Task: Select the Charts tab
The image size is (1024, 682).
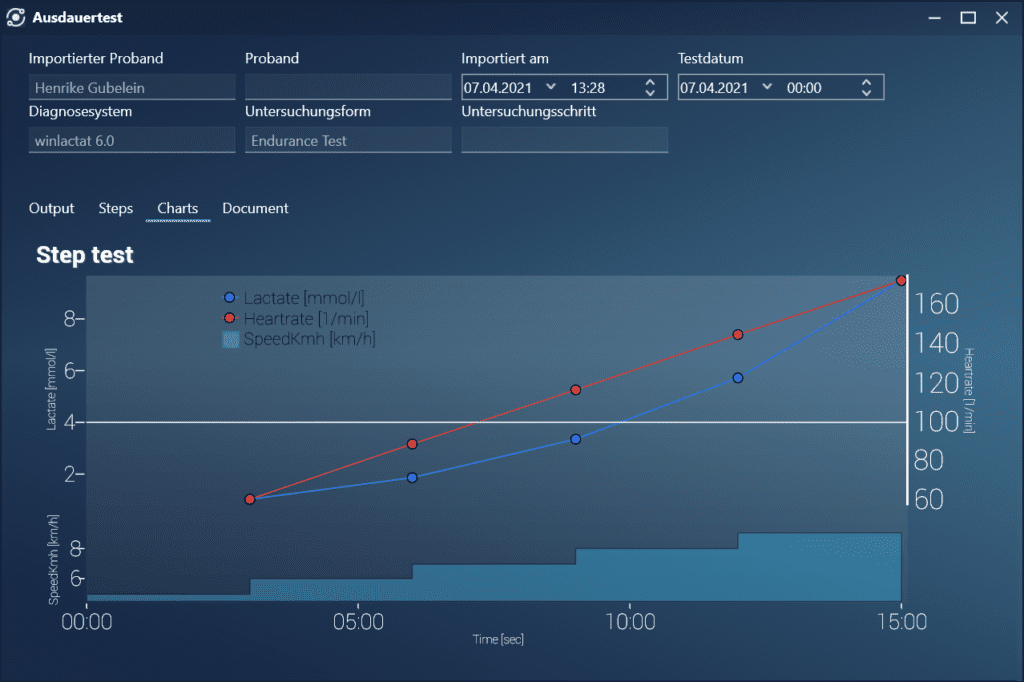Action: tap(178, 208)
